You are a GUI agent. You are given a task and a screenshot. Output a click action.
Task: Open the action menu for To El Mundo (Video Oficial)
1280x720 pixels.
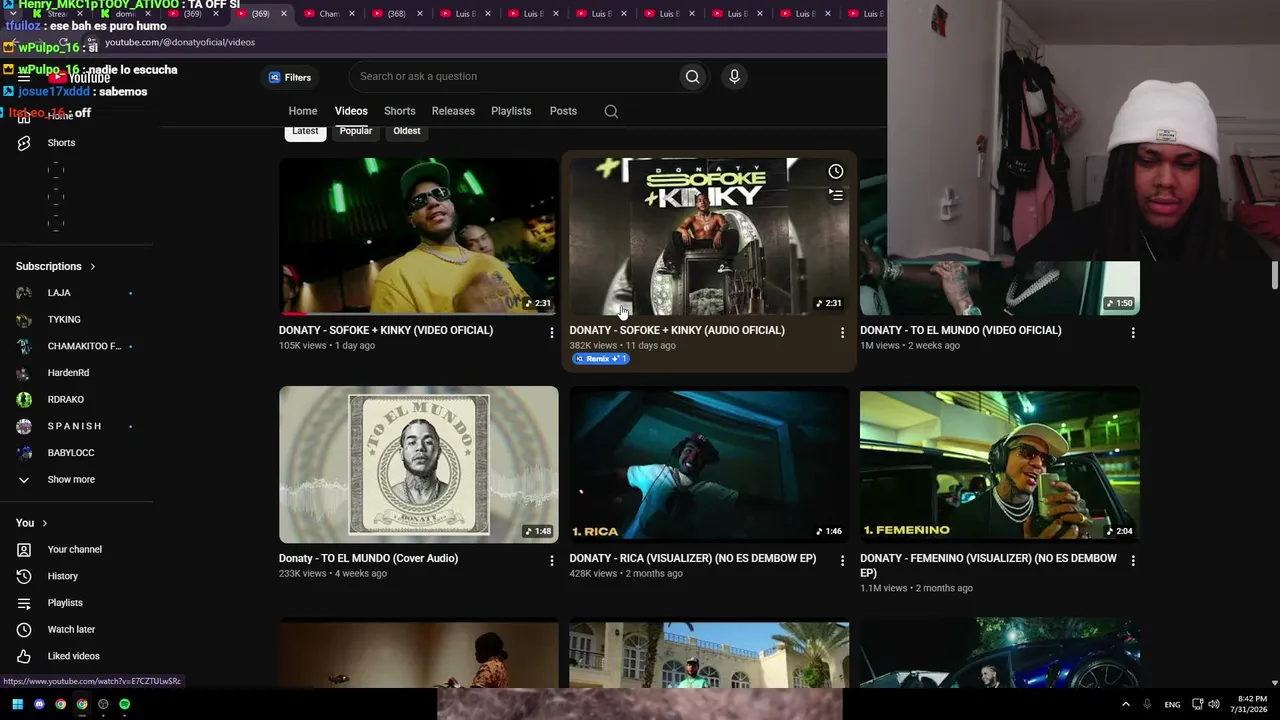click(1133, 332)
